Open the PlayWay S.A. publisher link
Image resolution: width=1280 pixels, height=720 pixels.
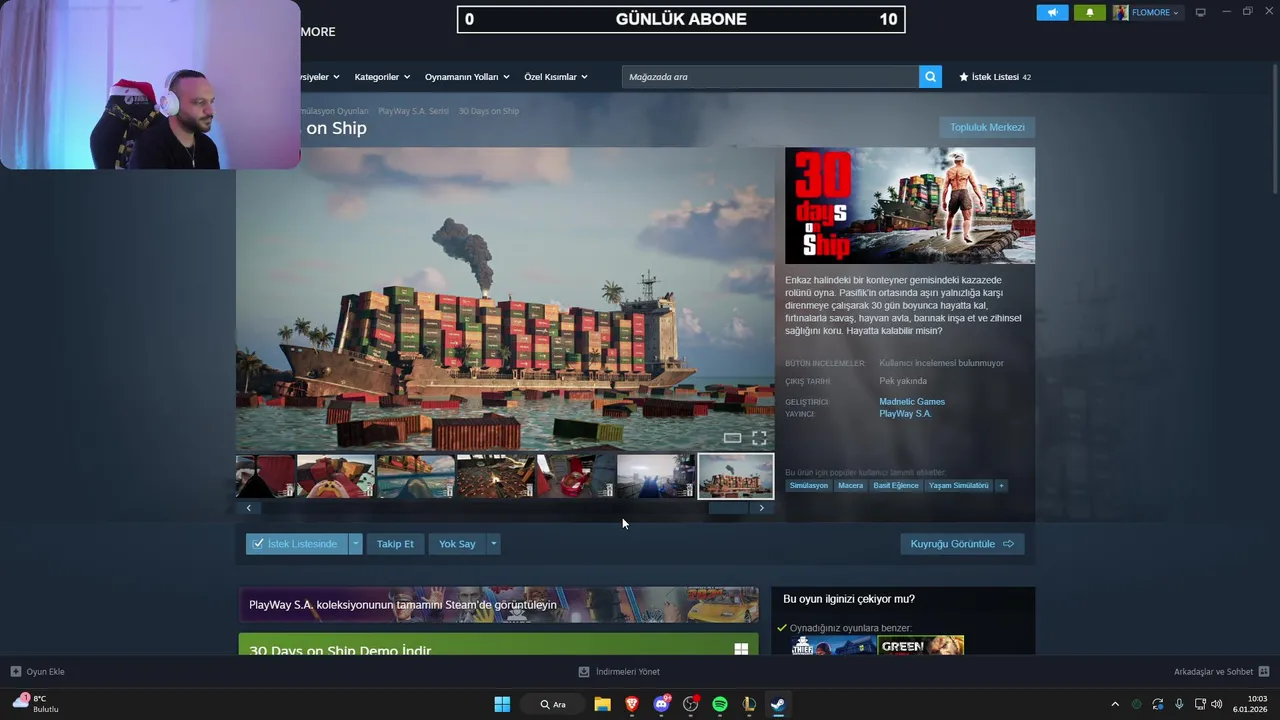[x=905, y=414]
